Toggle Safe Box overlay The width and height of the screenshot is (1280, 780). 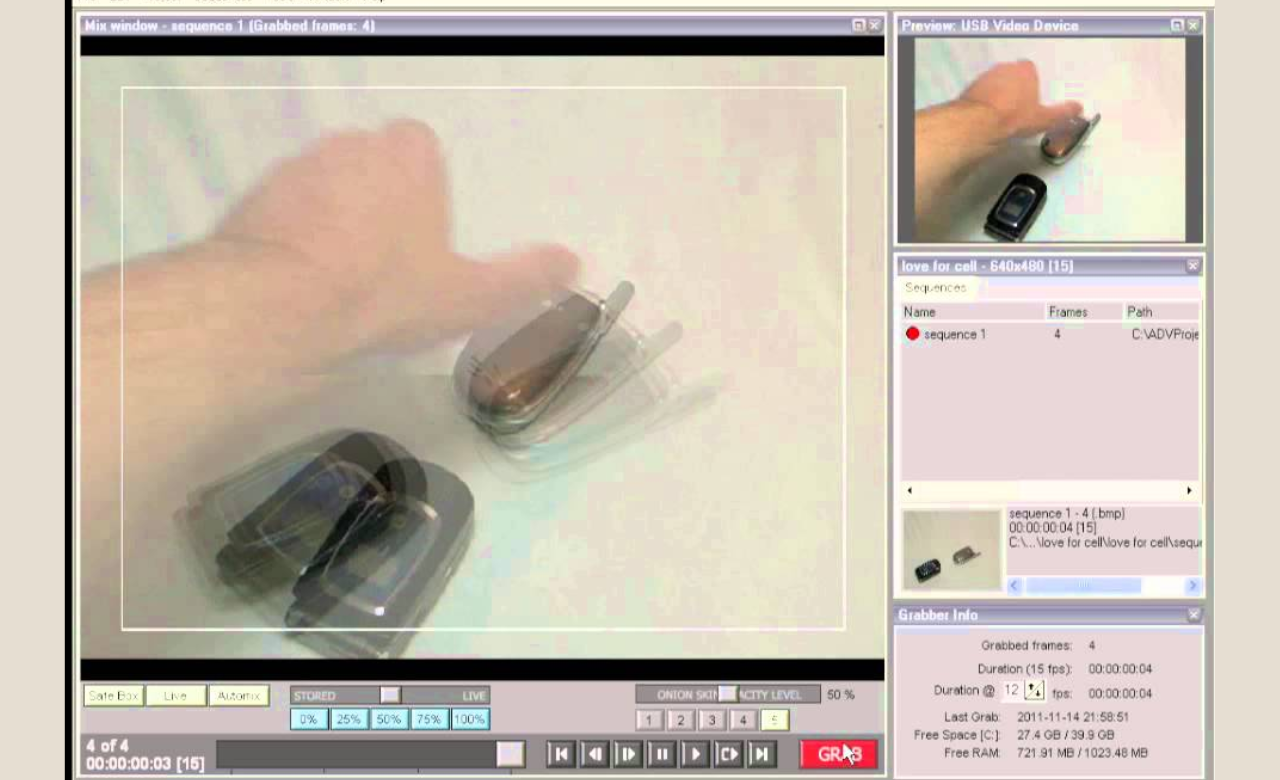click(x=112, y=695)
